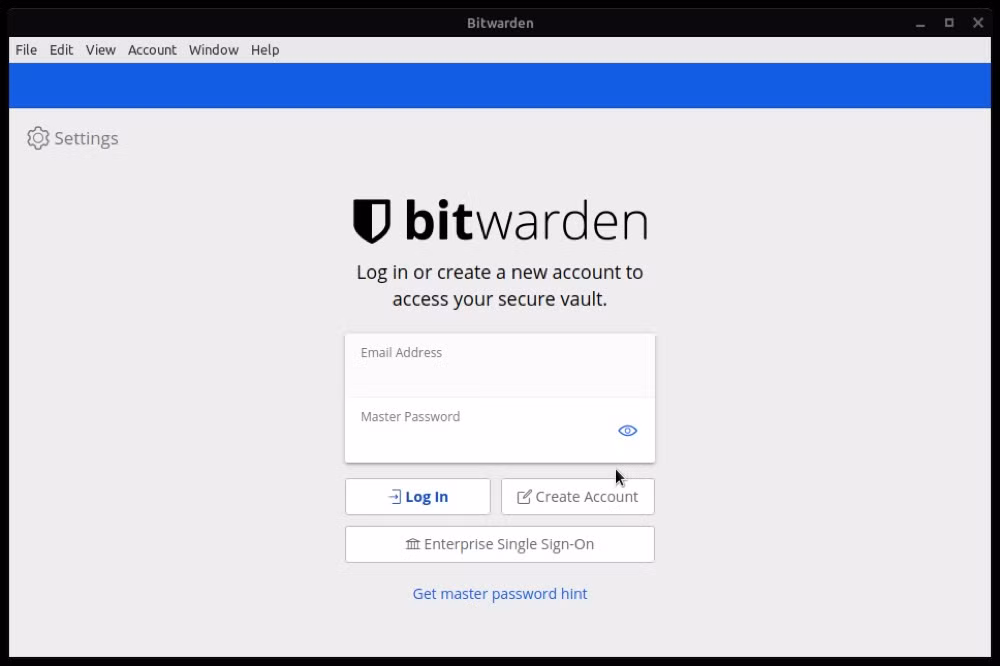Image resolution: width=1000 pixels, height=666 pixels.
Task: Open the View menu
Action: 101,50
